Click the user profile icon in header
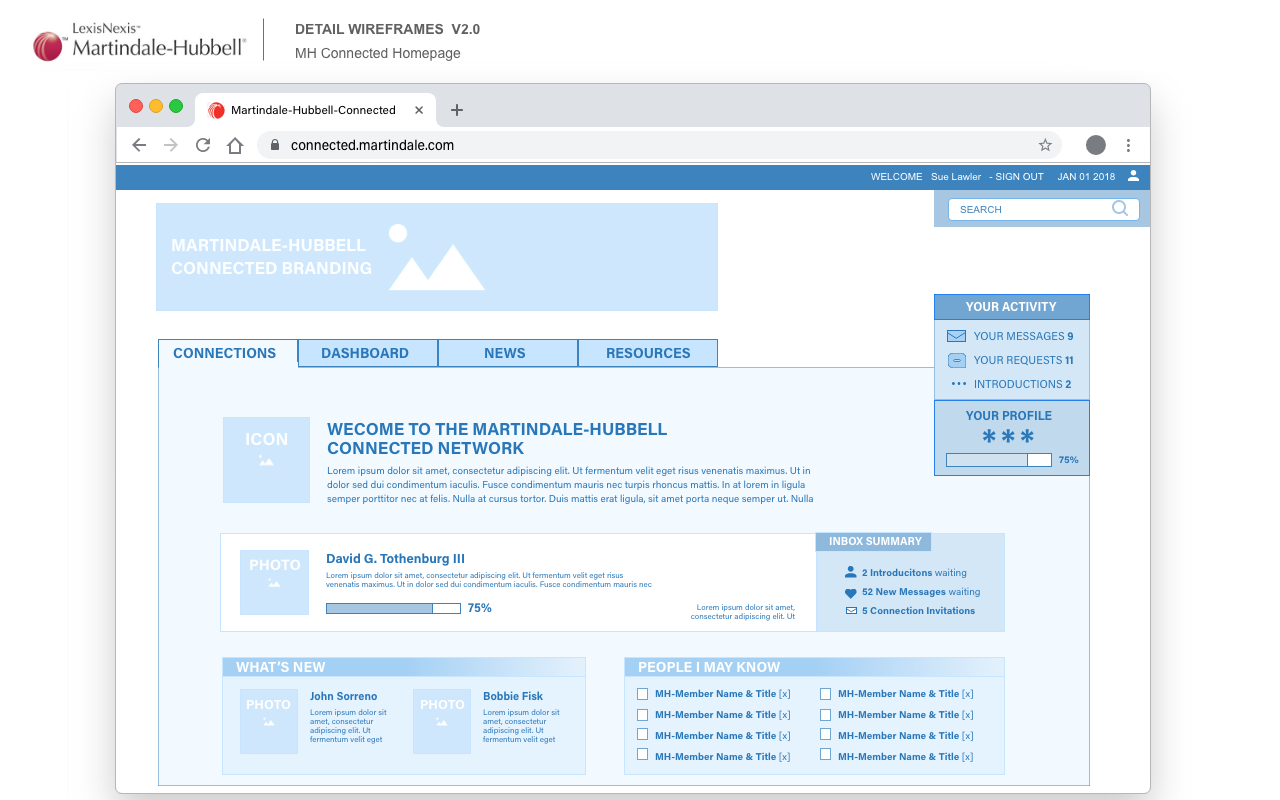Image resolution: width=1280 pixels, height=800 pixels. coord(1133,176)
